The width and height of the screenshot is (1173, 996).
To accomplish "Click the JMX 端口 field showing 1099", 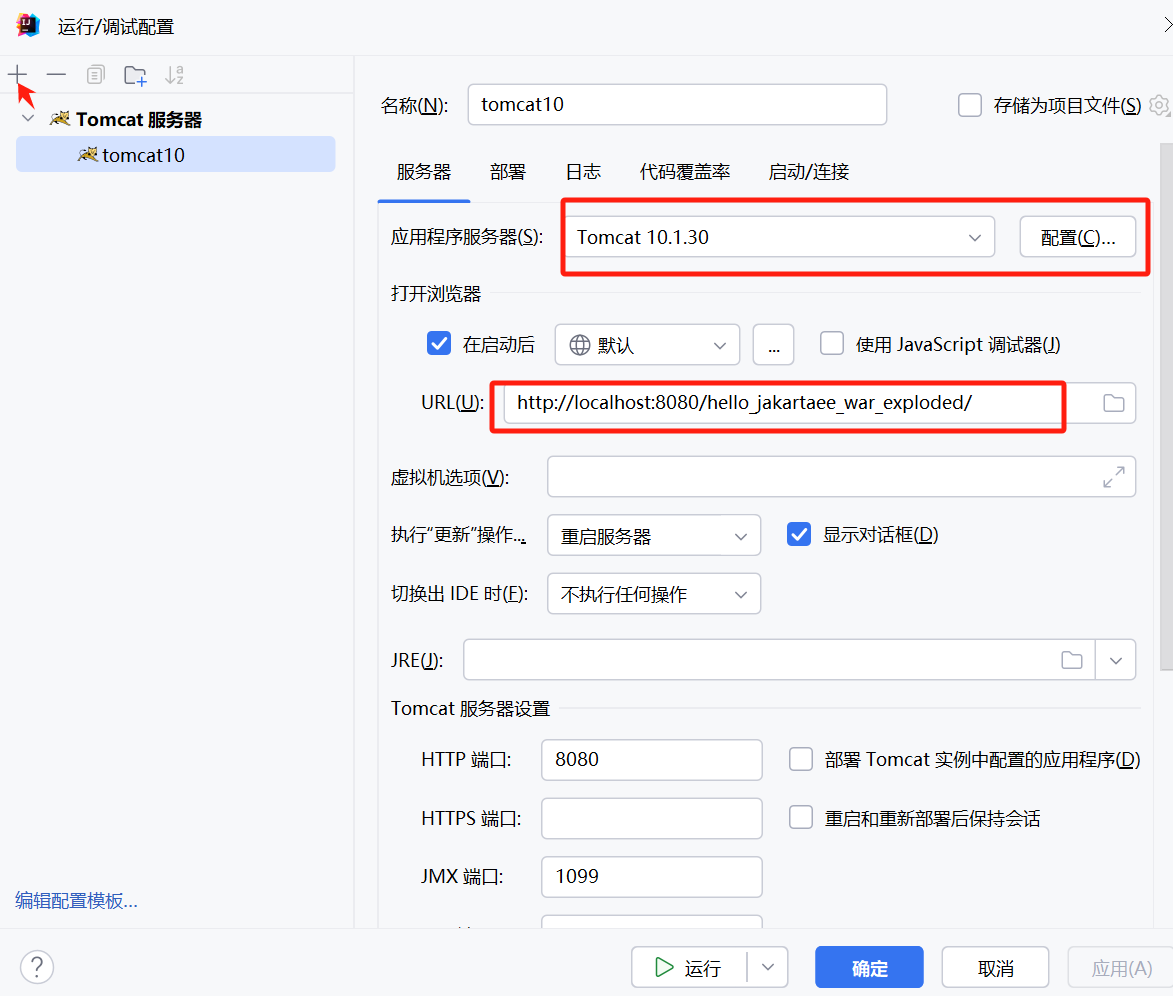I will click(652, 876).
